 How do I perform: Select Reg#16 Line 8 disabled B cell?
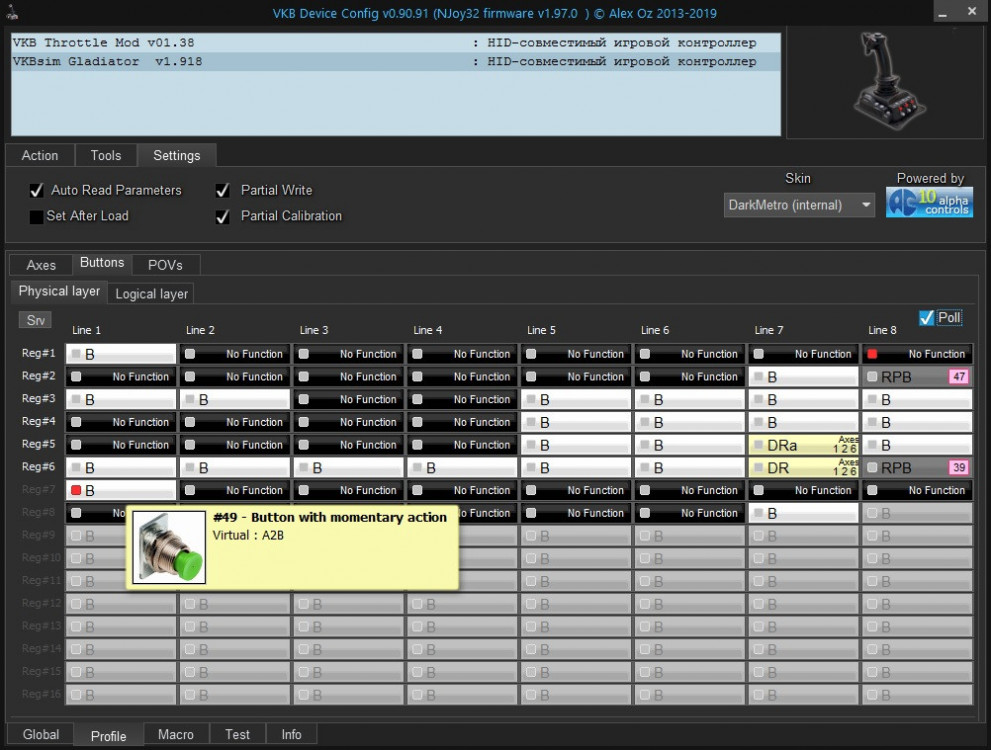point(917,695)
